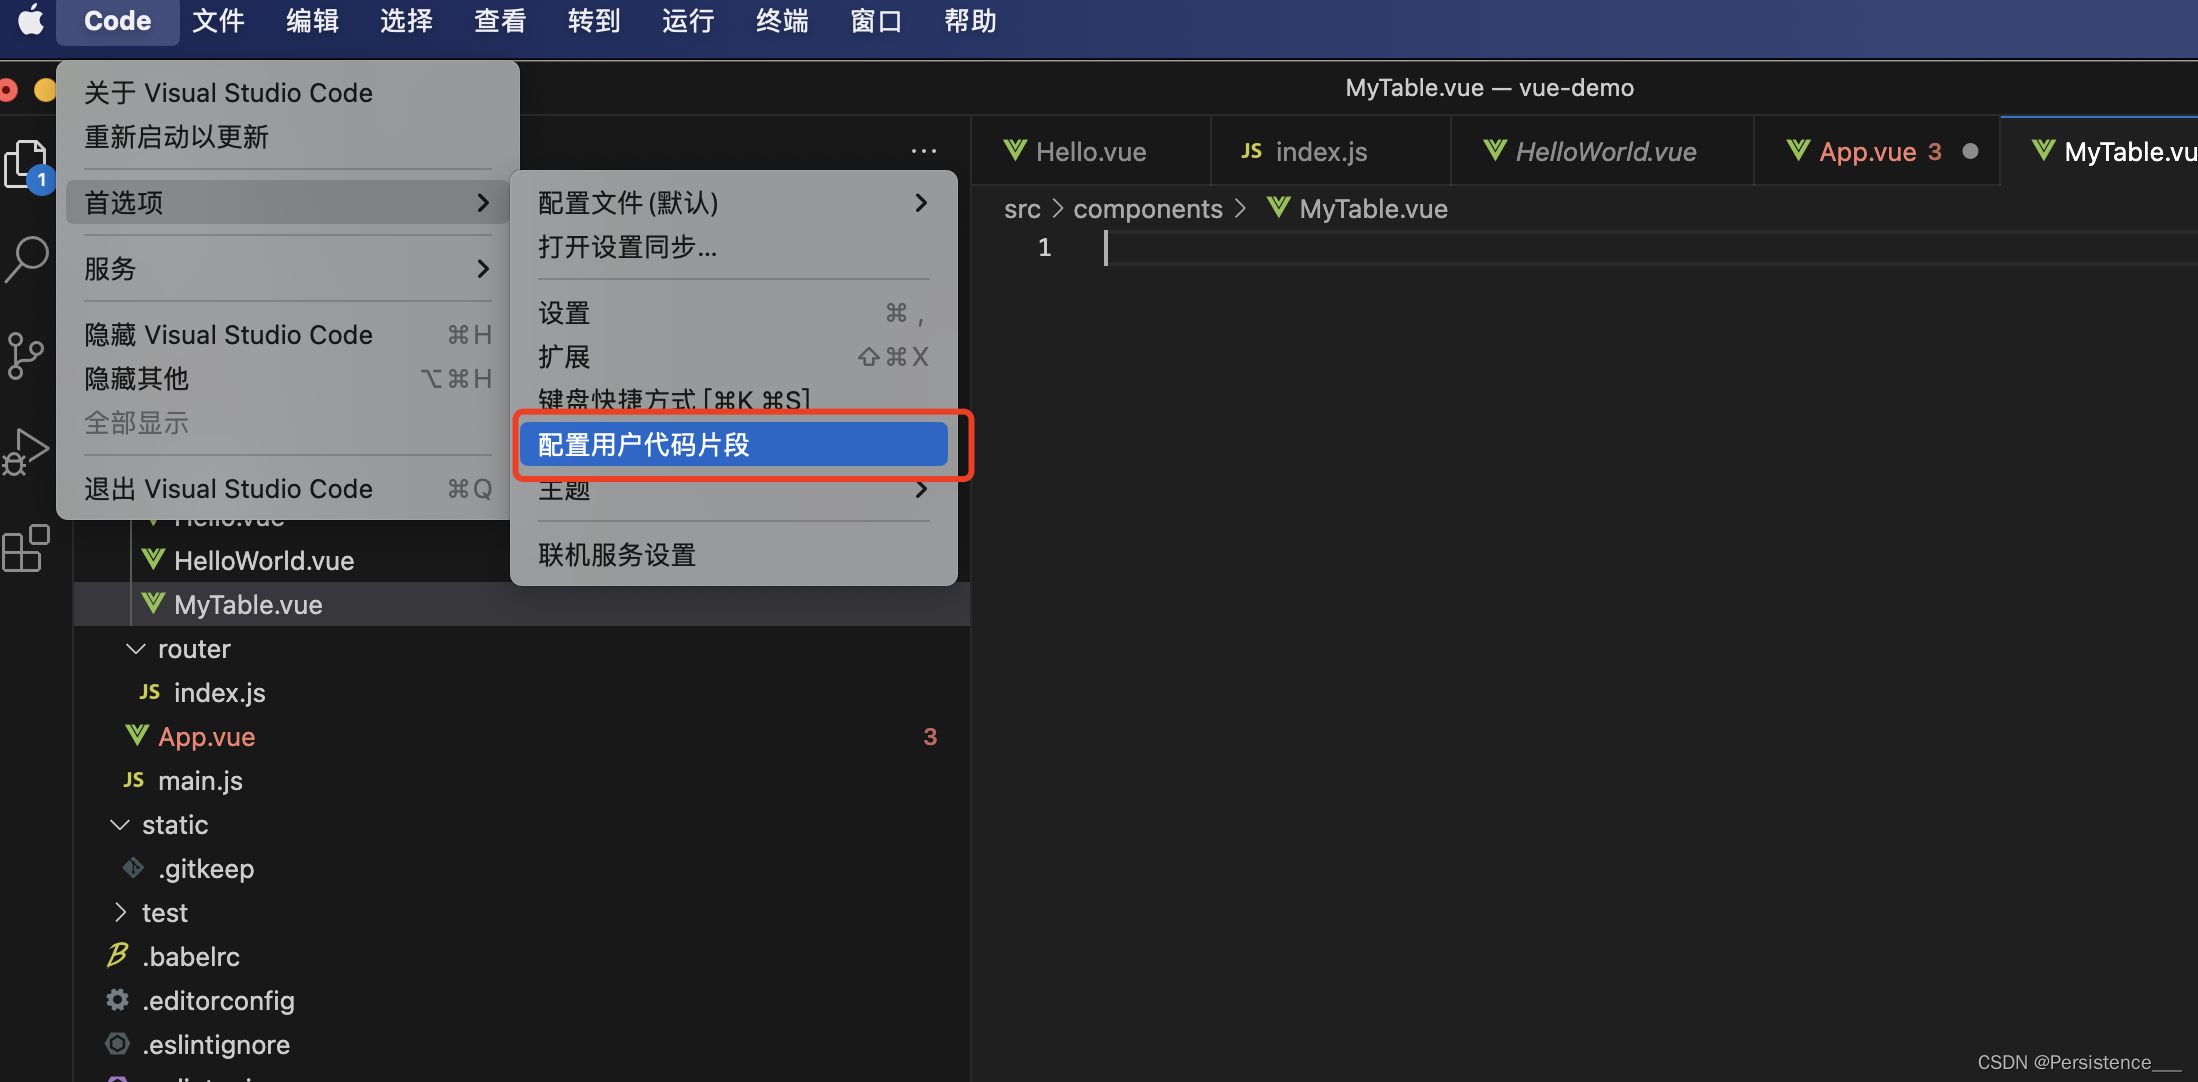2198x1082 pixels.
Task: Open main.js in the file explorer
Action: (x=521, y=780)
